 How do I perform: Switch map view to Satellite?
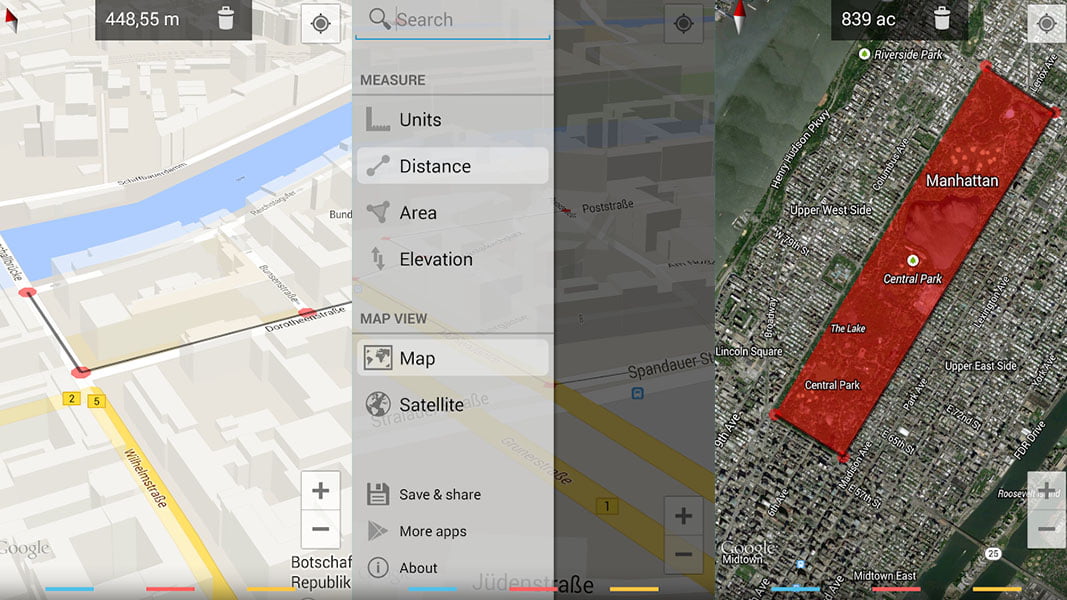click(x=453, y=405)
